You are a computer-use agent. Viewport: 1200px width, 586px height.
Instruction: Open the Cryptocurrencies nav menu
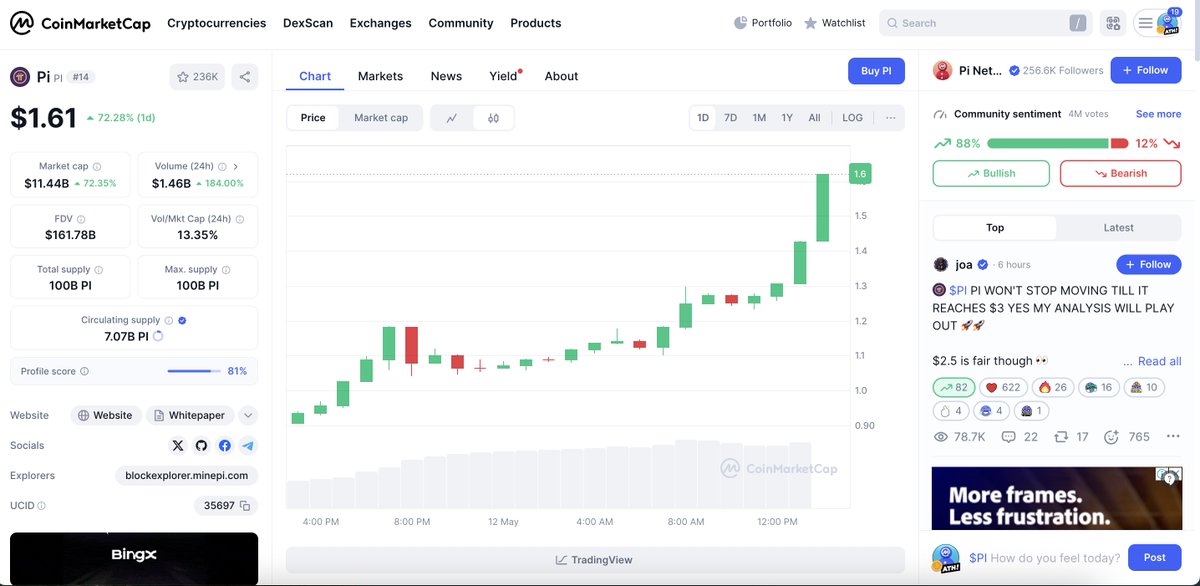click(216, 23)
